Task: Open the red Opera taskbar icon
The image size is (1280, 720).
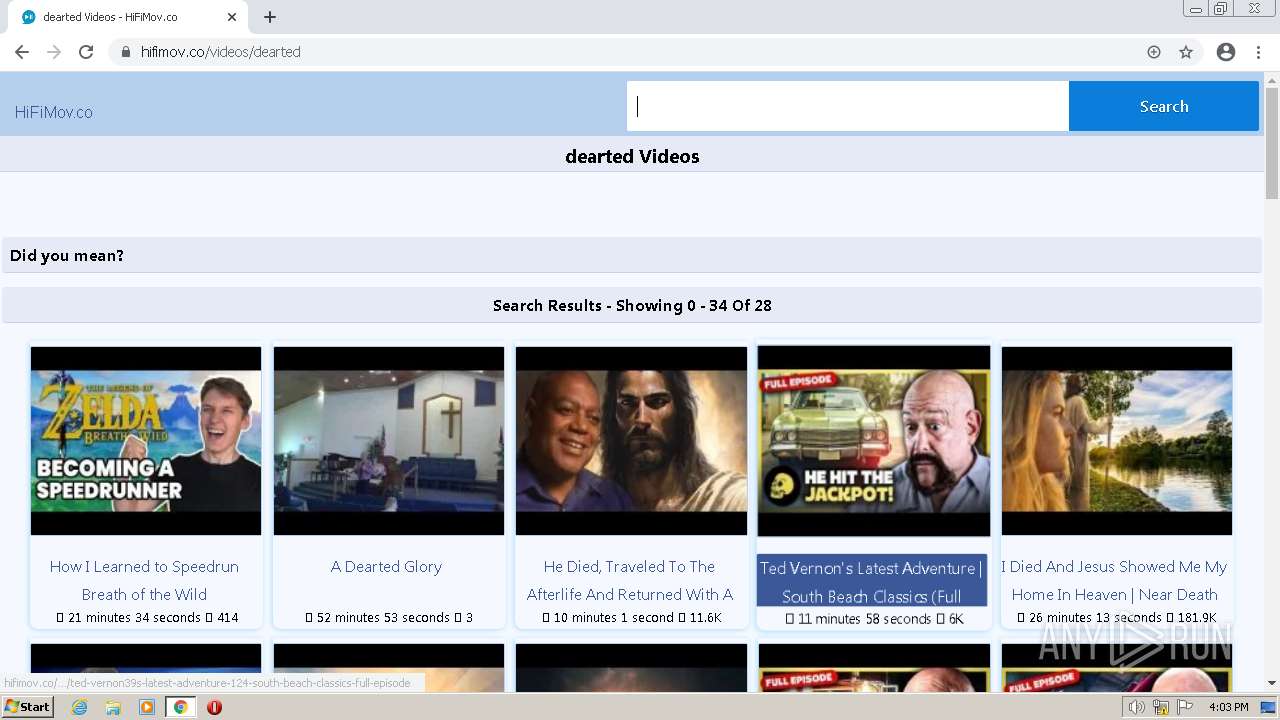Action: 214,707
